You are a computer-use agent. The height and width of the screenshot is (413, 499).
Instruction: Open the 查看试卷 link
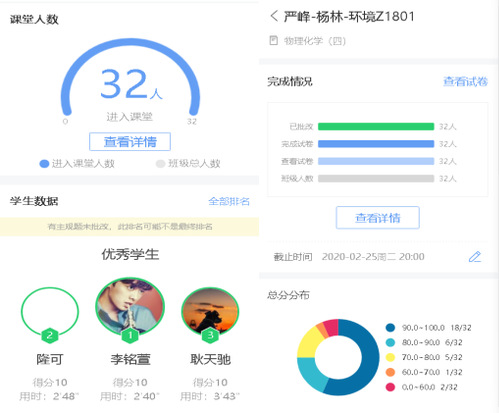465,81
